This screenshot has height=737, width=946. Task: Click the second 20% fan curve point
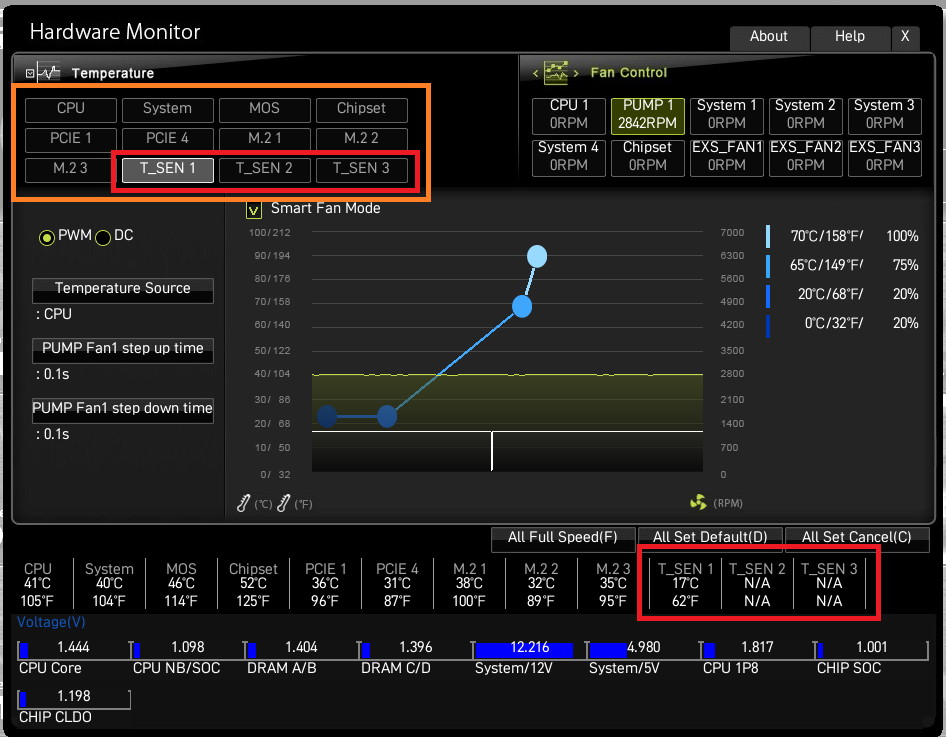pos(387,416)
